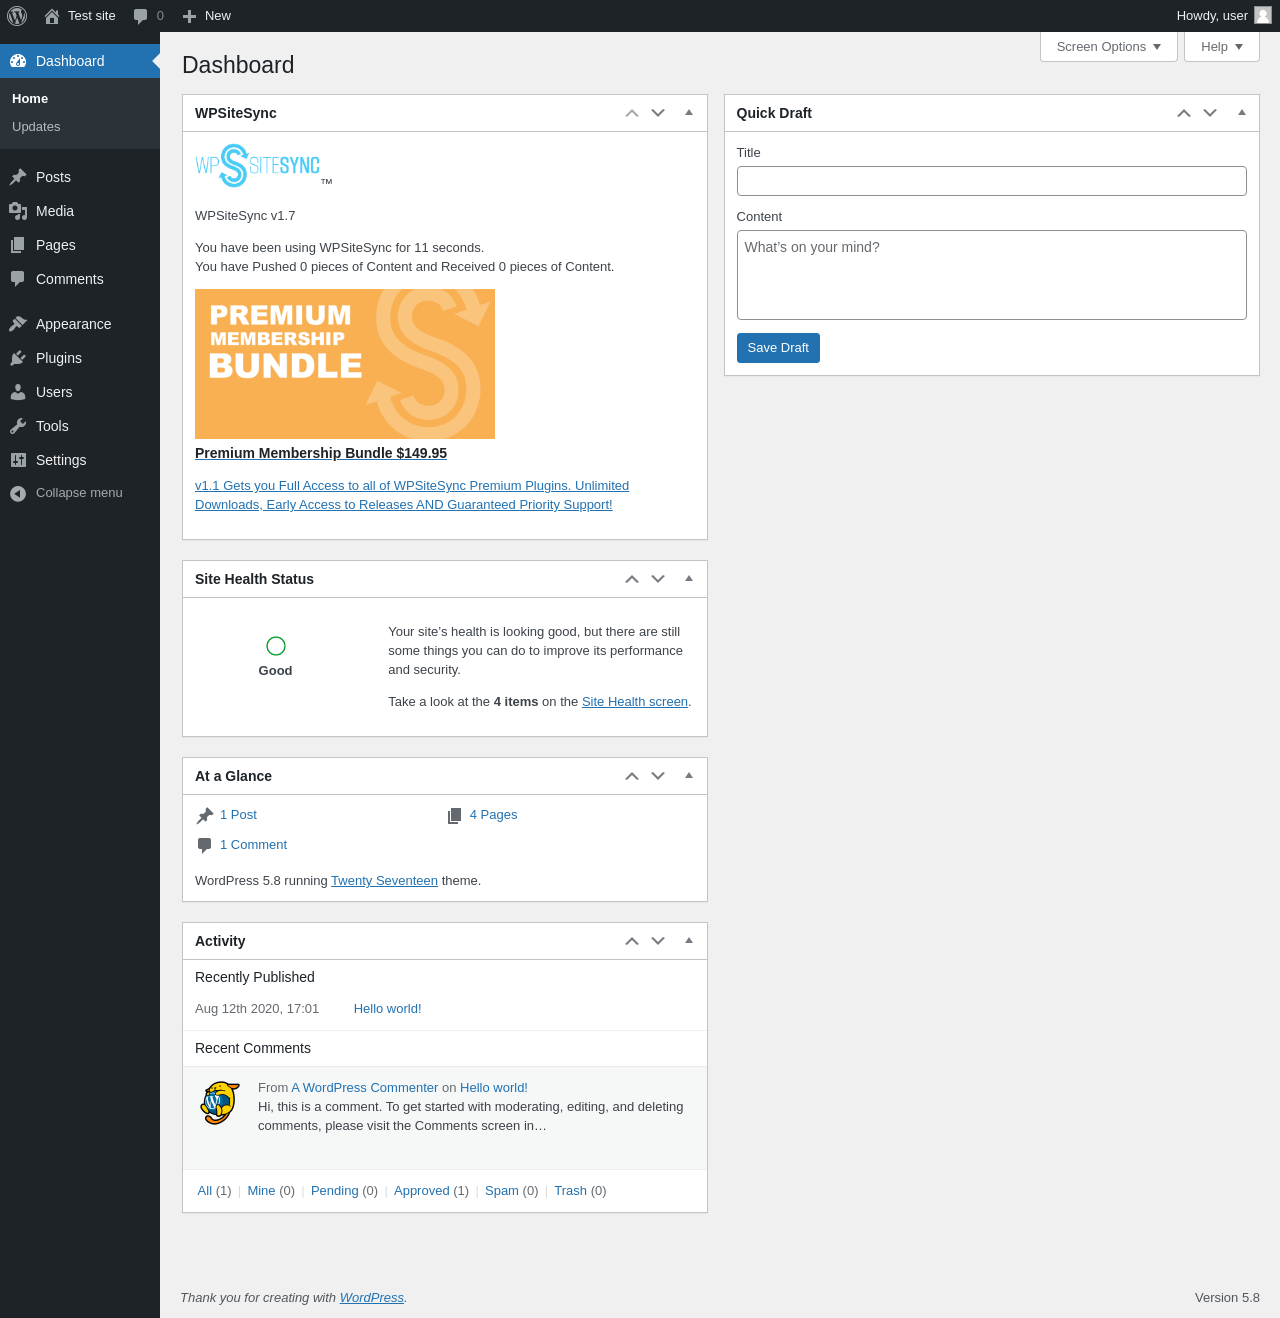1280x1318 pixels.
Task: Open the Twenty Seventeen theme link
Action: tap(384, 881)
